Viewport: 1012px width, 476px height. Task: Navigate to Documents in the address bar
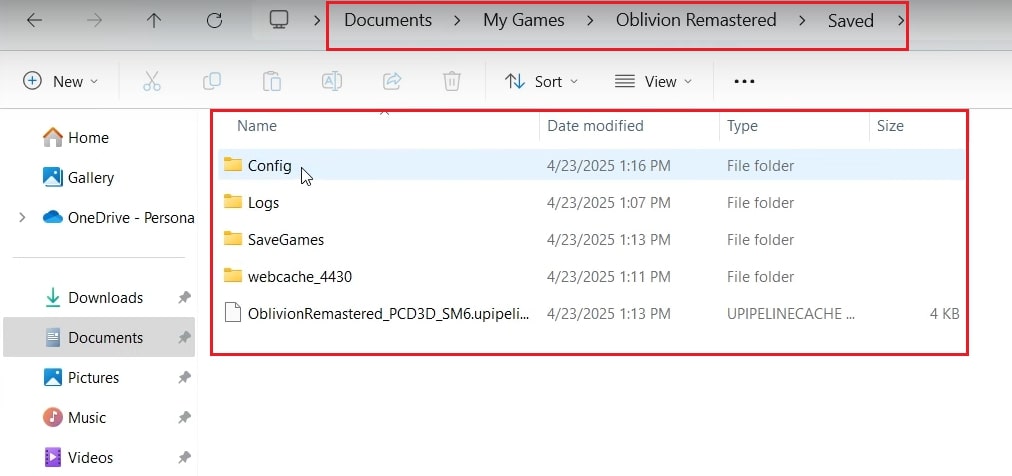pyautogui.click(x=388, y=20)
